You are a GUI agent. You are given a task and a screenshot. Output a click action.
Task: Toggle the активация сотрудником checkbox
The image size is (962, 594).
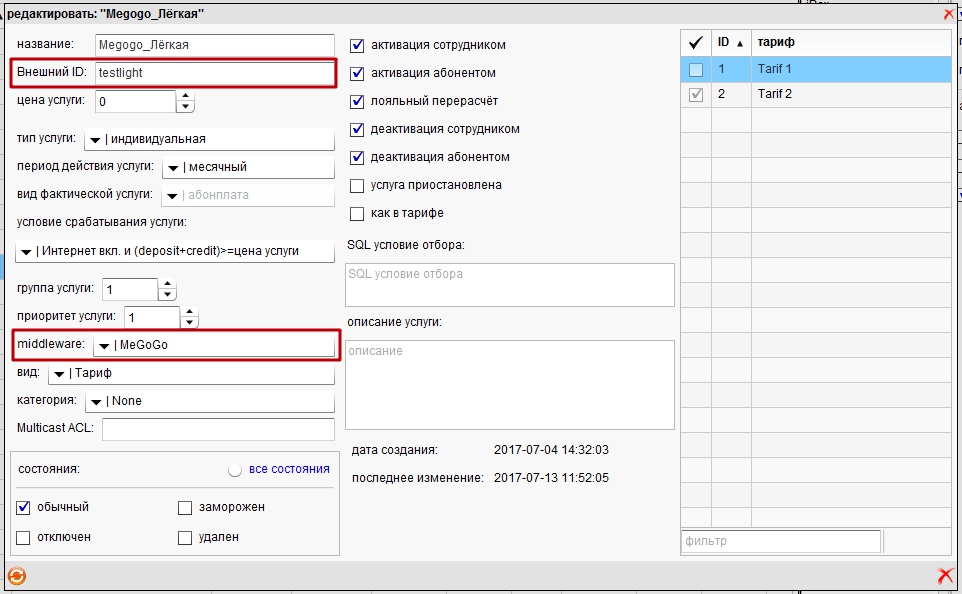[x=357, y=45]
